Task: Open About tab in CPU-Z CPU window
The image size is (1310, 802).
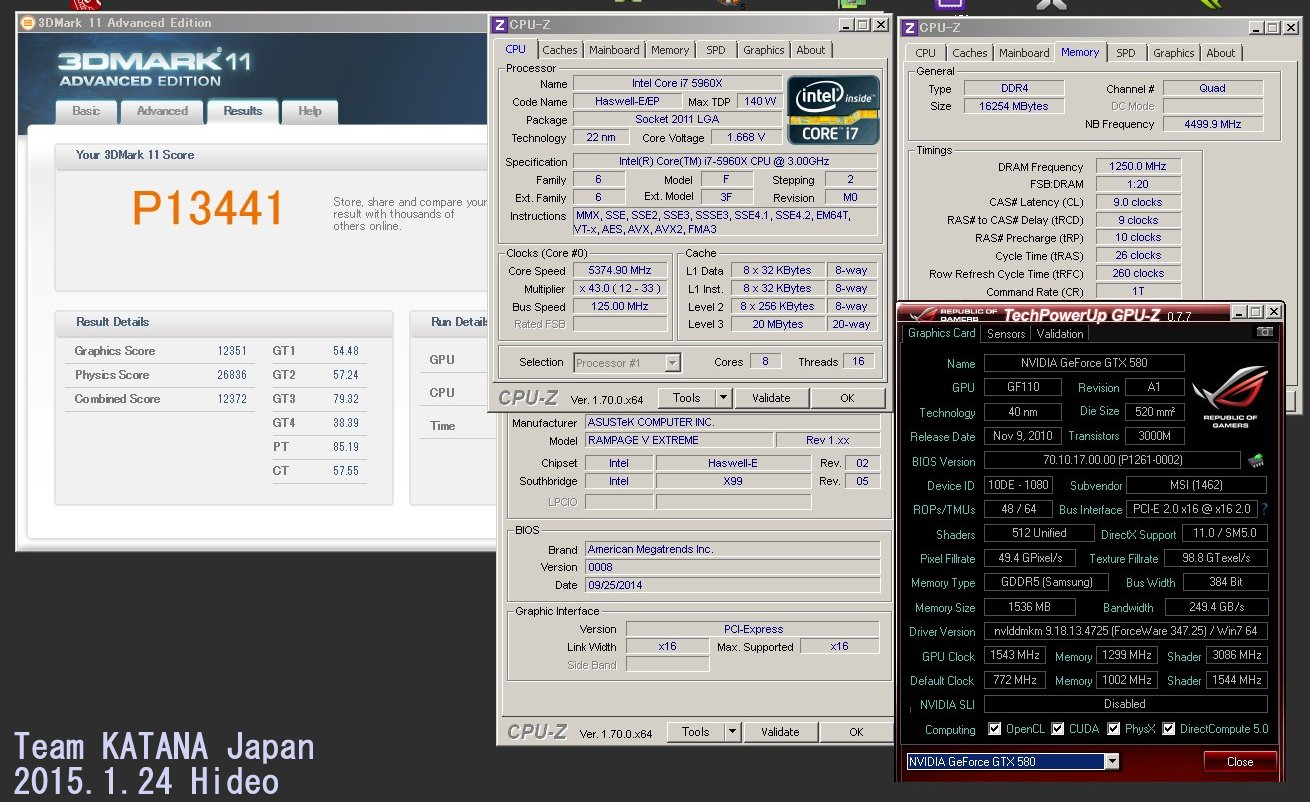Action: coord(811,50)
